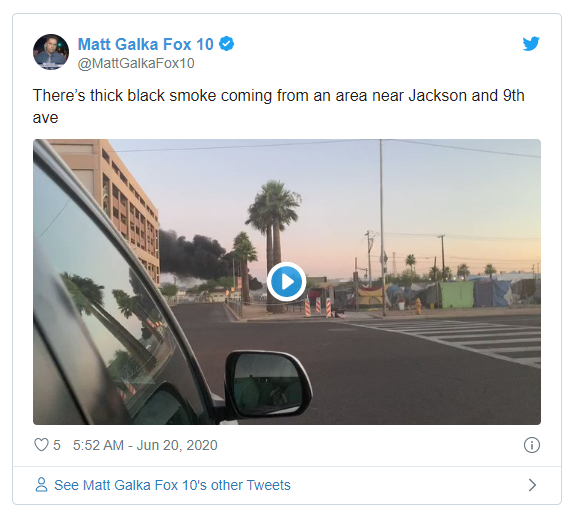
Task: Open See Matt Galka Fox 10's other Tweets
Action: pos(172,485)
